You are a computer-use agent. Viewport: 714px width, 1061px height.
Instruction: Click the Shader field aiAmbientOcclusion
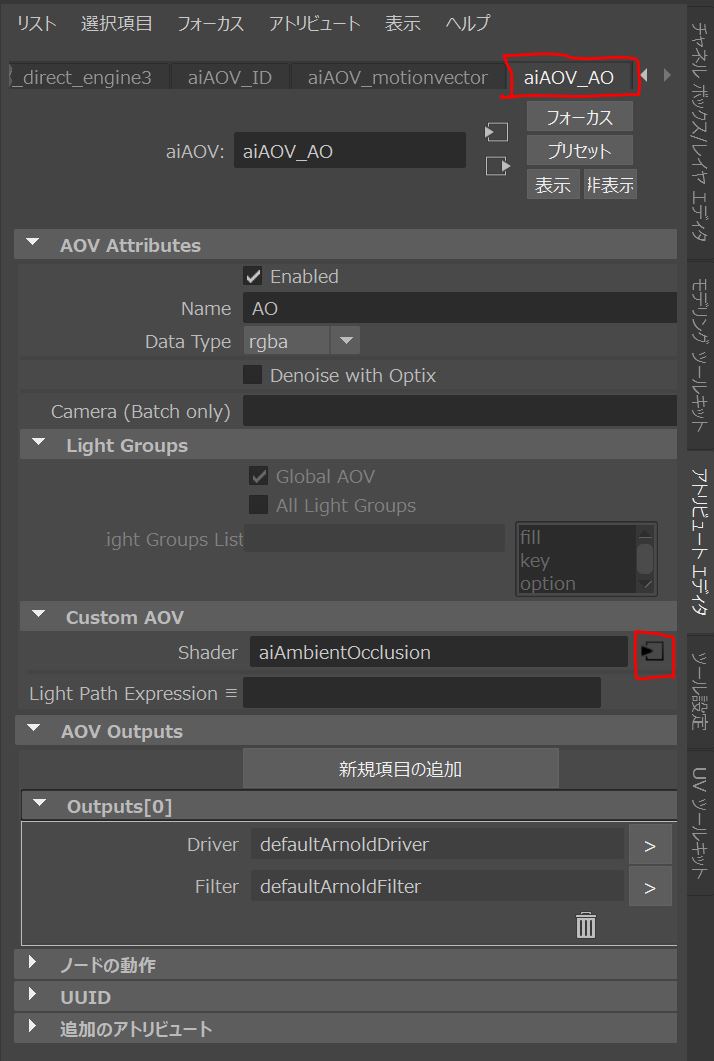(x=439, y=652)
